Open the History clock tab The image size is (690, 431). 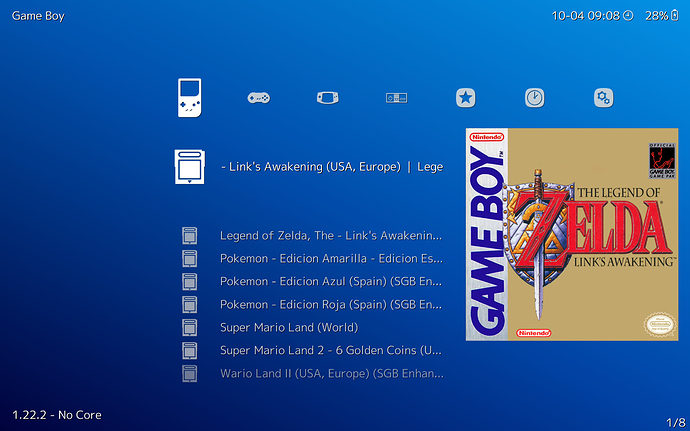(x=535, y=98)
